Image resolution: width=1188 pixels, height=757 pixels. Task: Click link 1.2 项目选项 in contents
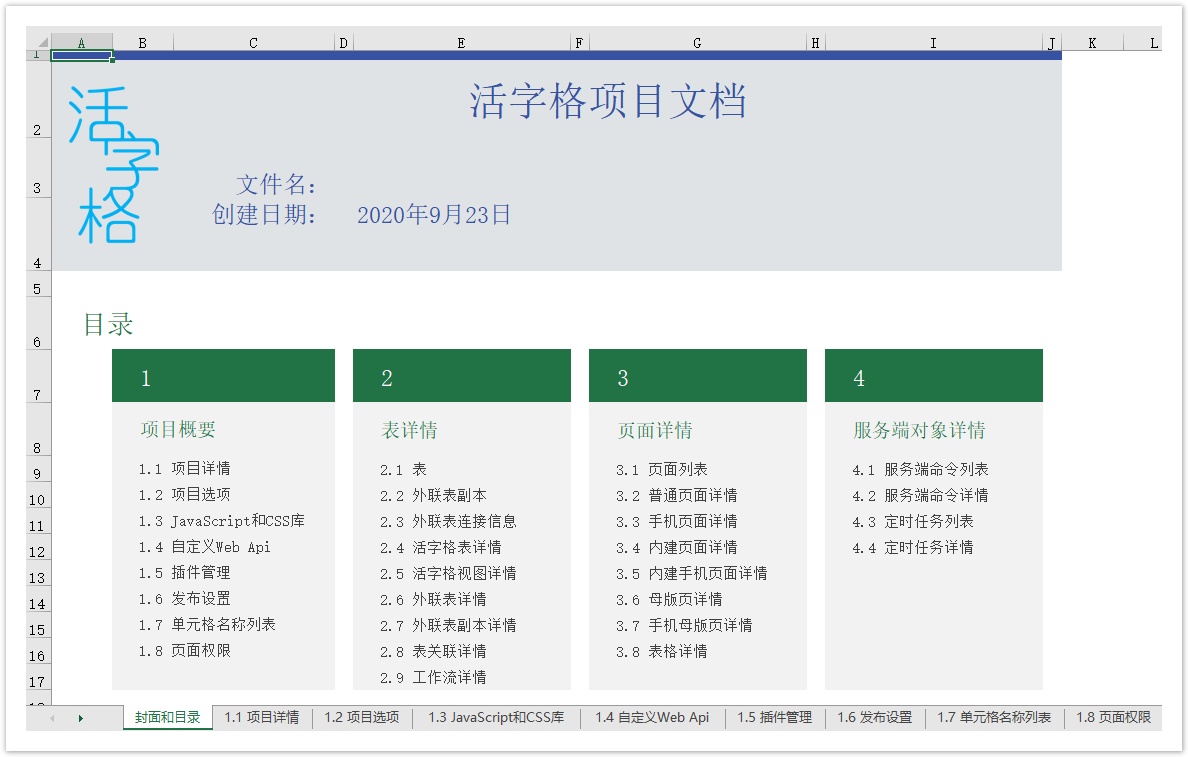pos(184,495)
